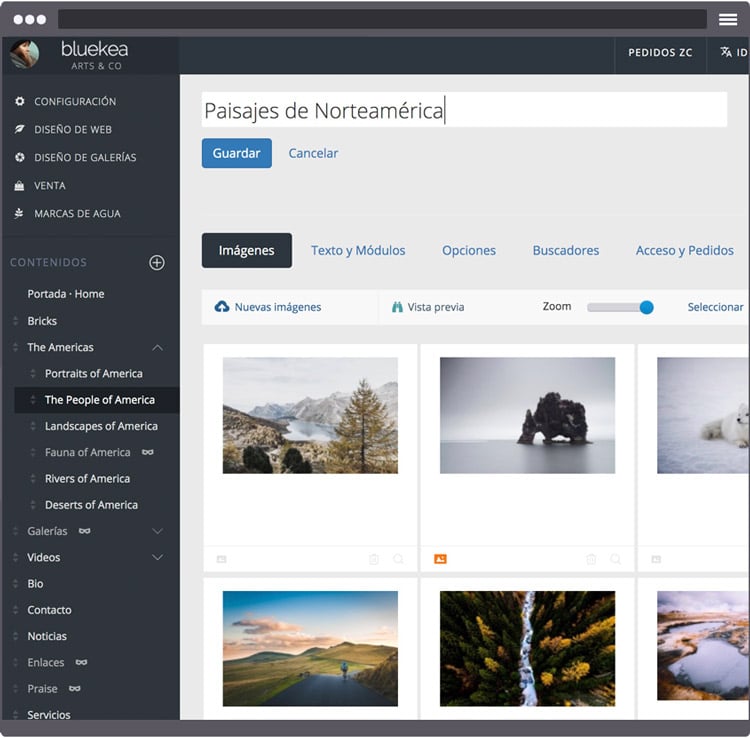
Task: Expand the Galerías section chevron
Action: click(157, 531)
